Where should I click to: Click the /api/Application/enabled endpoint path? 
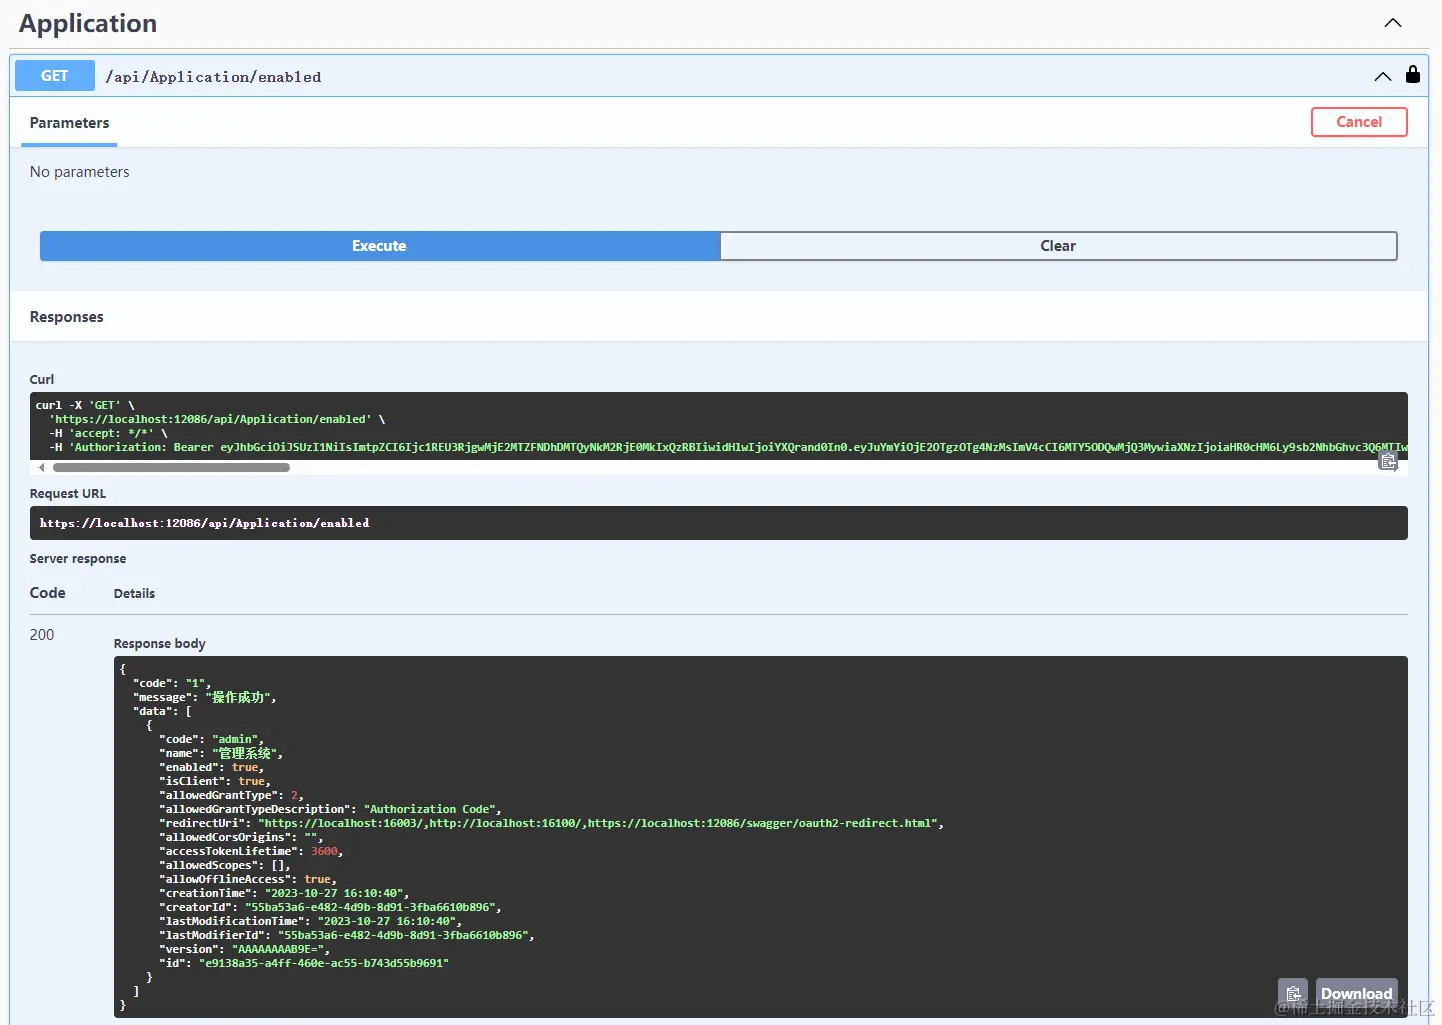(213, 77)
